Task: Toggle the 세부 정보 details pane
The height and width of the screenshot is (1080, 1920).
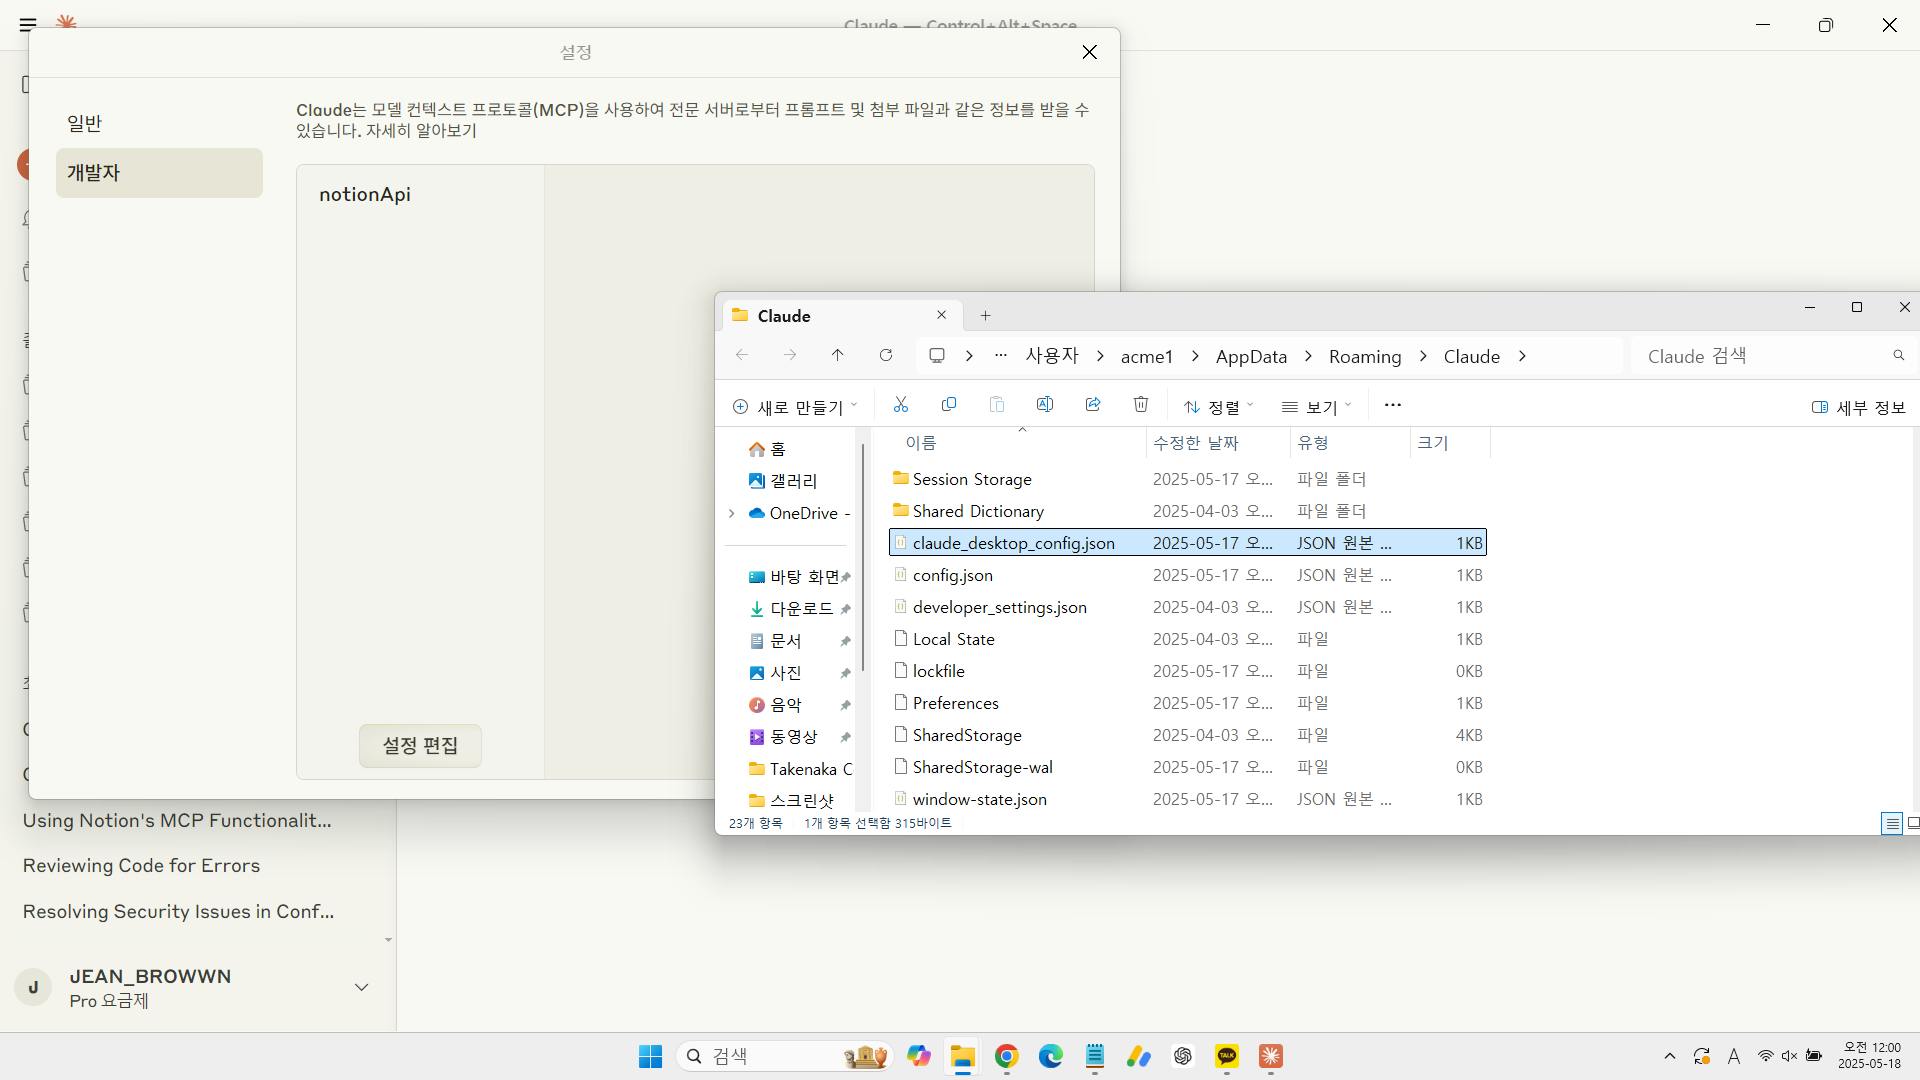Action: pyautogui.click(x=1859, y=407)
